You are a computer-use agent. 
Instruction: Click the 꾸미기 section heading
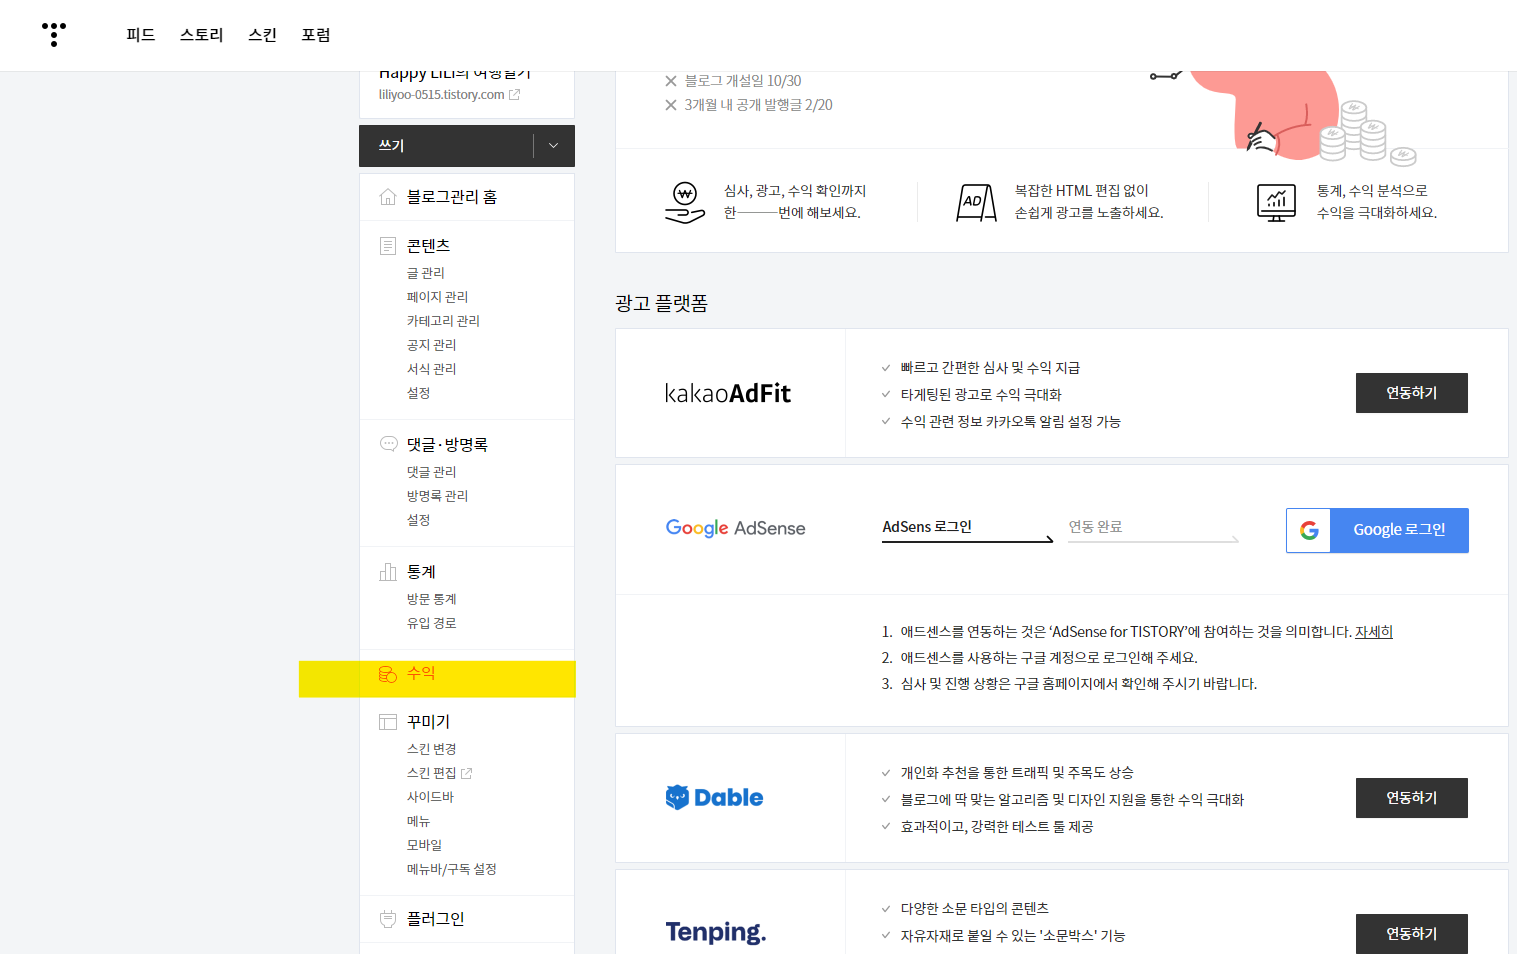click(x=428, y=722)
